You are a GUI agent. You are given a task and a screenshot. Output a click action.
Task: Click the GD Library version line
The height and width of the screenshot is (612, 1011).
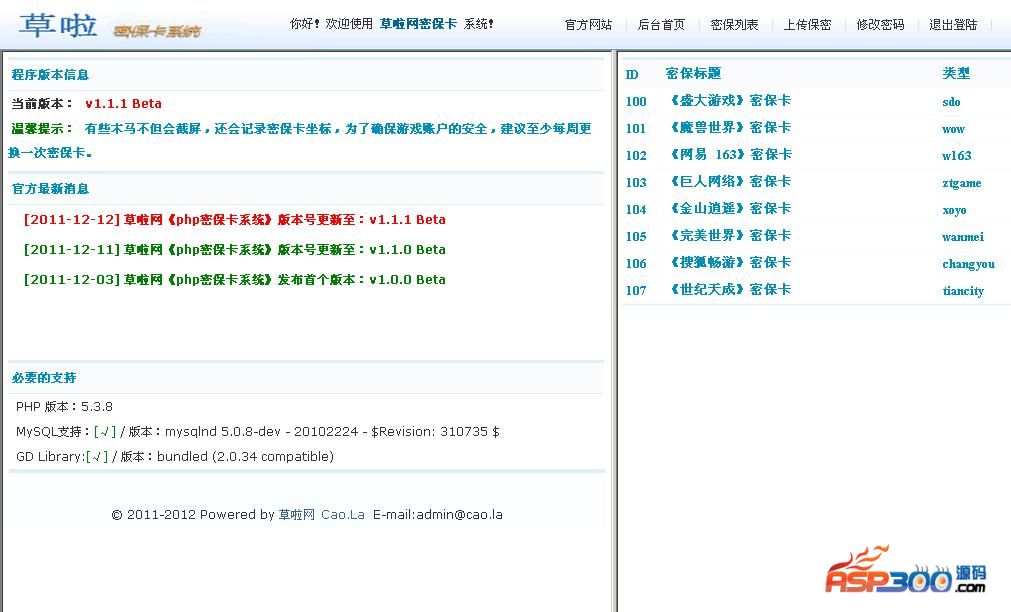(175, 457)
